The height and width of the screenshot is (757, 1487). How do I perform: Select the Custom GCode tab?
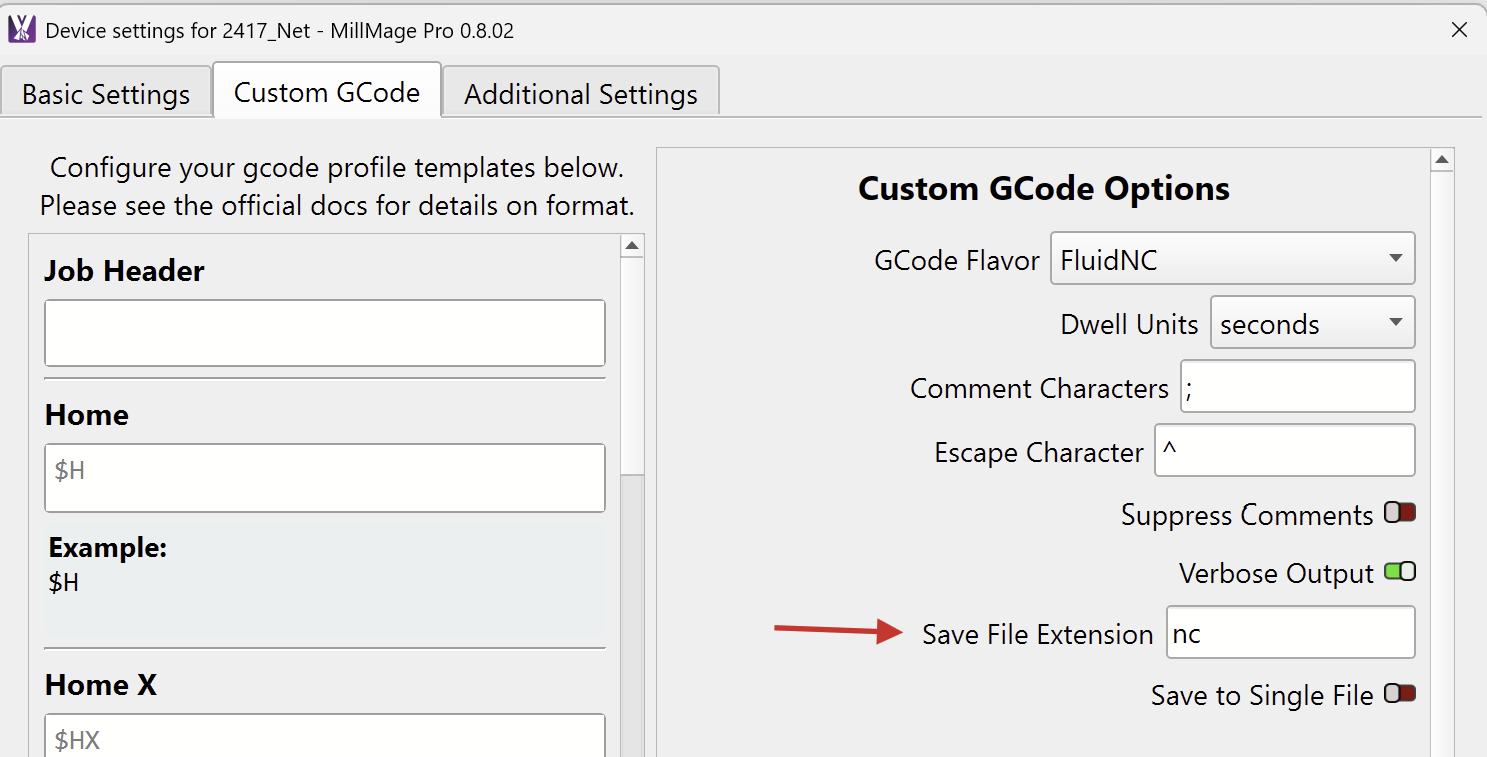pyautogui.click(x=327, y=92)
